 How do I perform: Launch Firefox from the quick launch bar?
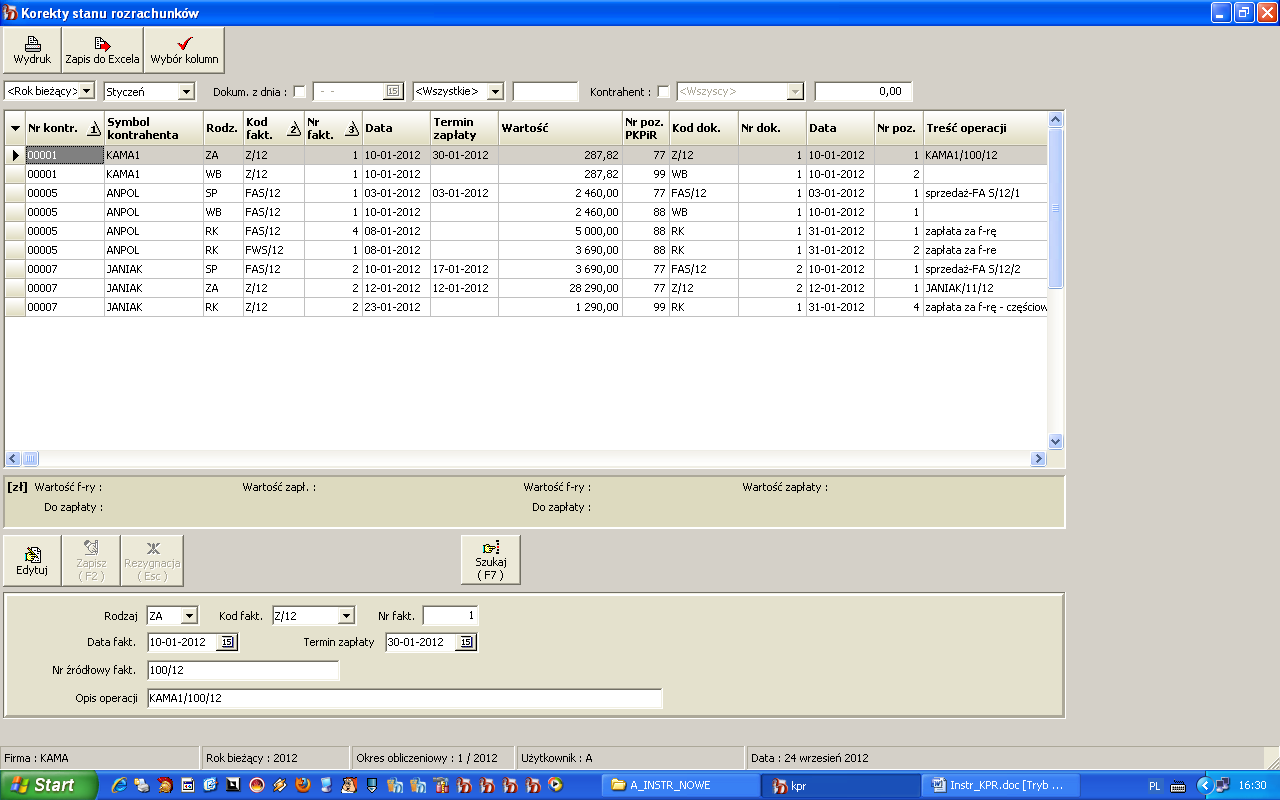pos(304,785)
